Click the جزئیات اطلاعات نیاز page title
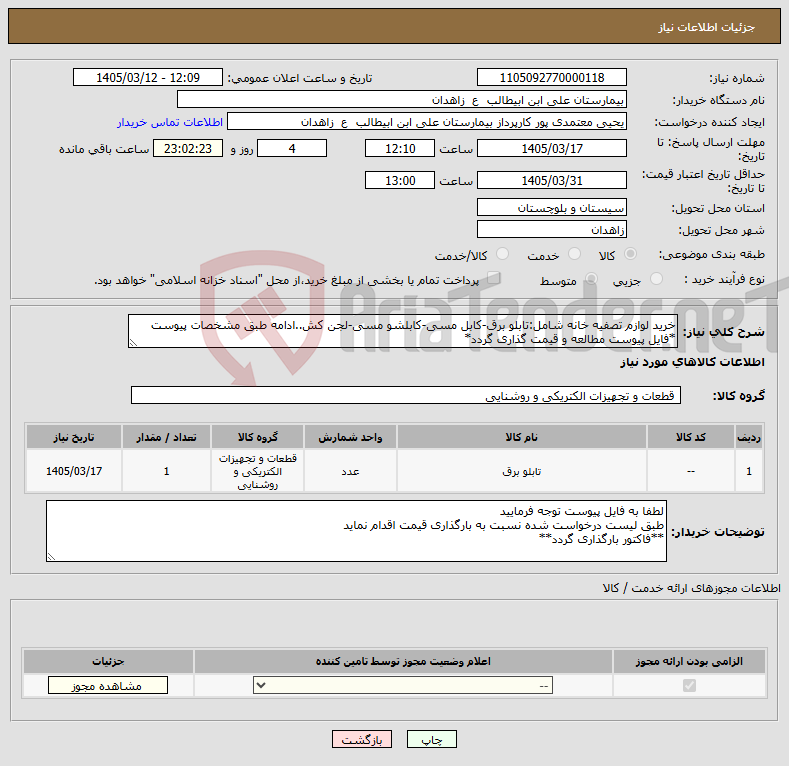Image resolution: width=789 pixels, height=766 pixels. (x=706, y=27)
